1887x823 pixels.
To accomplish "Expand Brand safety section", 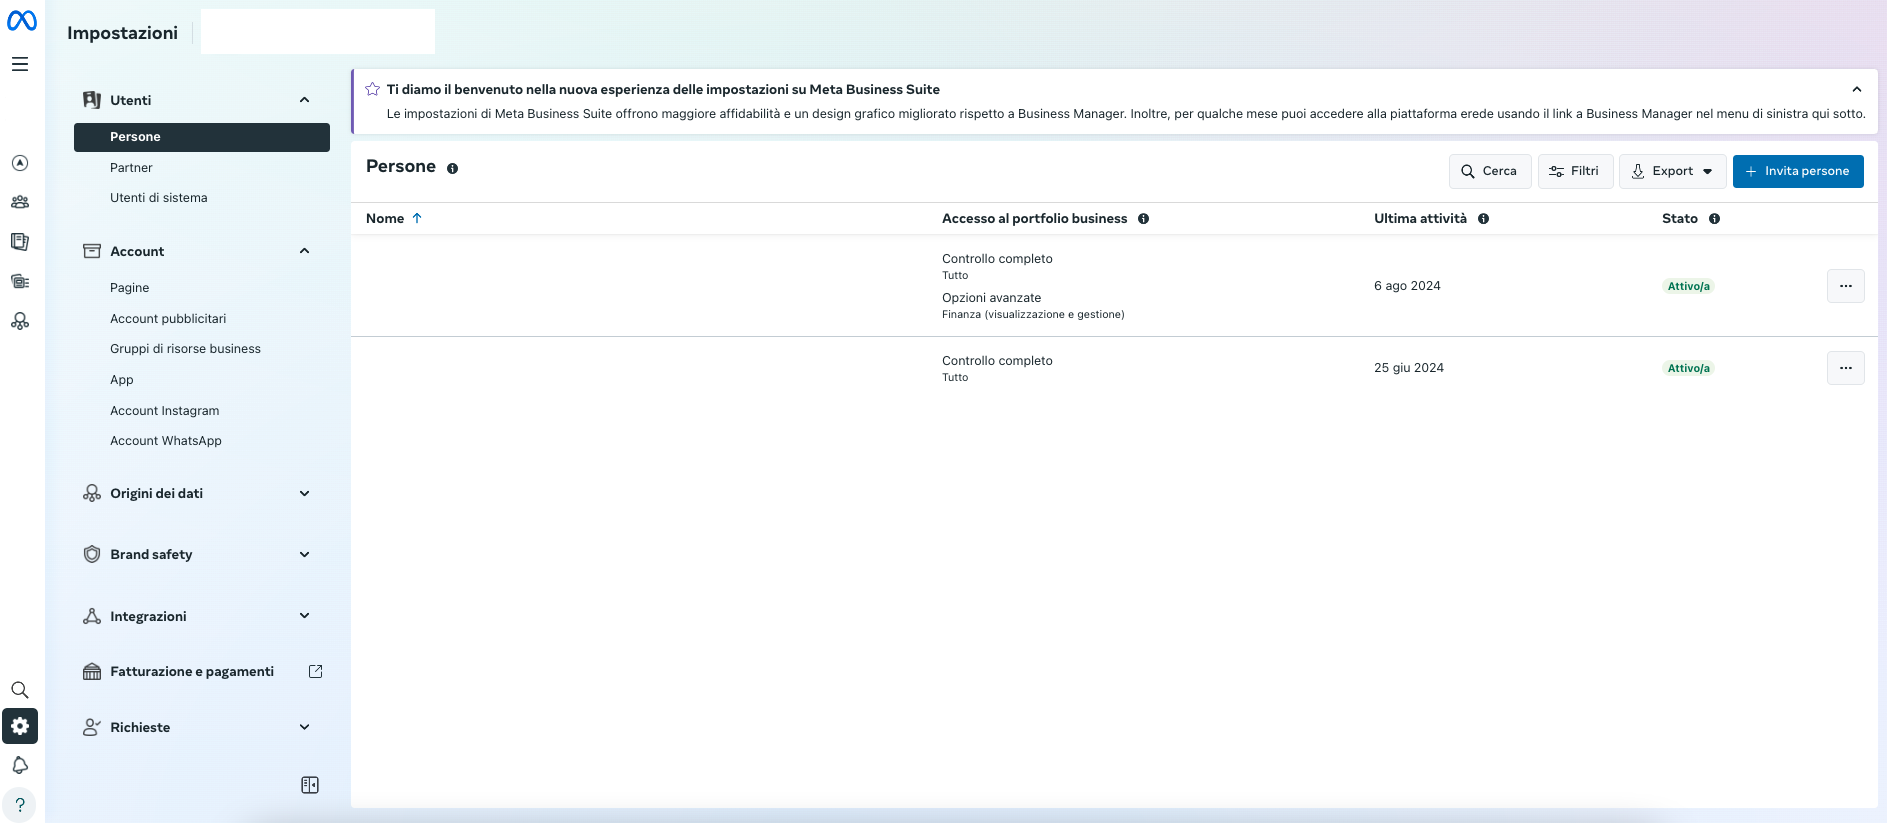I will (305, 554).
